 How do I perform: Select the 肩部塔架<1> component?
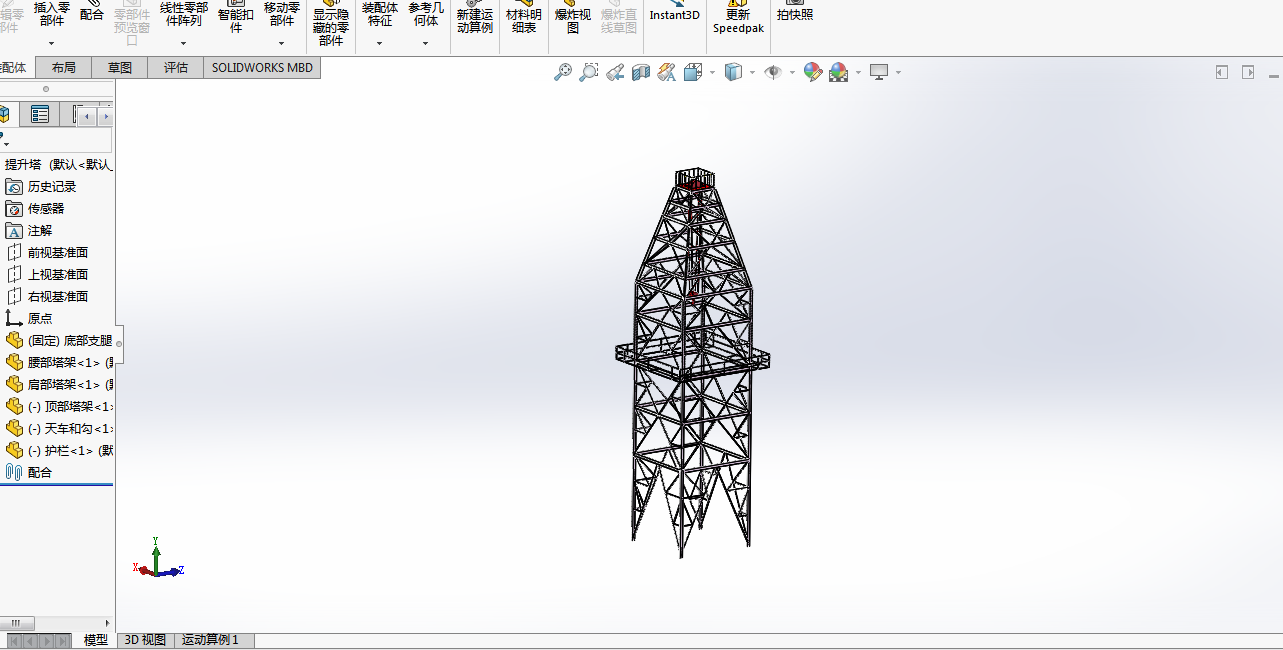[58, 385]
